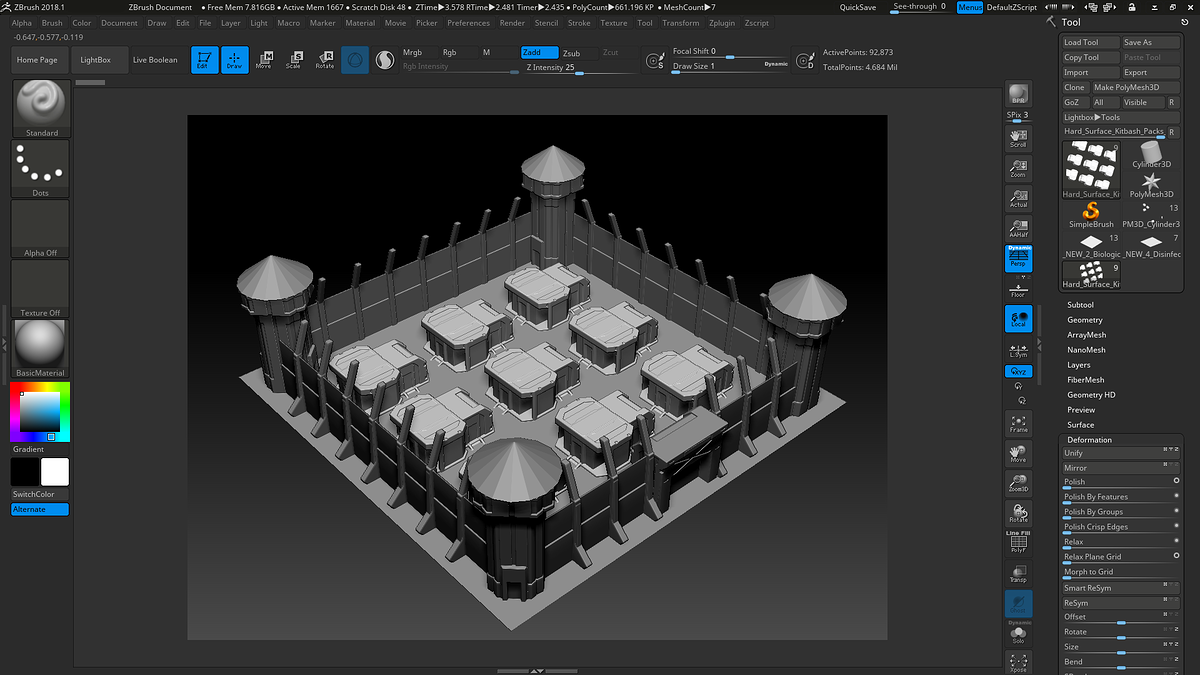Expand the Subtool palette section

pyautogui.click(x=1080, y=305)
